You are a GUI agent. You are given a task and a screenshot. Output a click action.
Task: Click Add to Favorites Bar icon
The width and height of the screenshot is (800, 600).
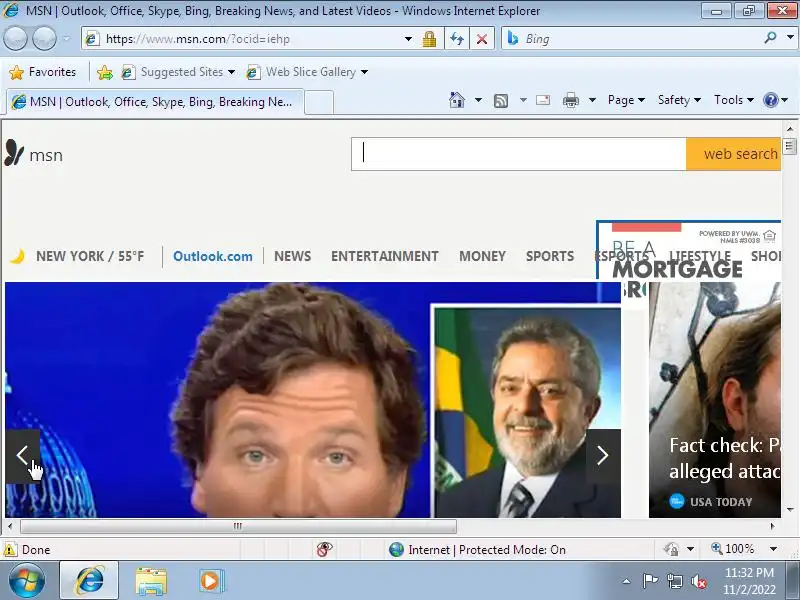click(105, 72)
